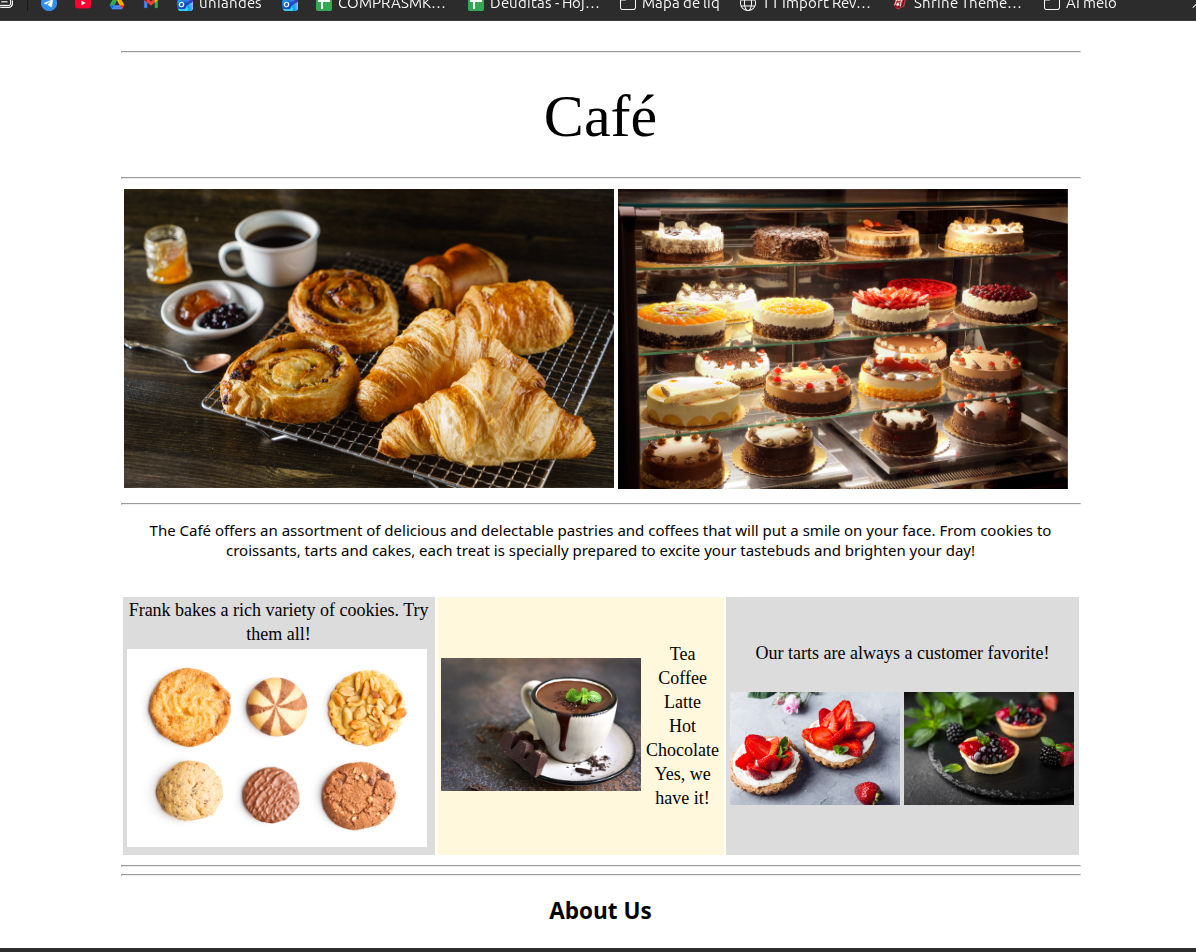Click the hot chocolate cup image
This screenshot has width=1196, height=952.
[x=541, y=724]
